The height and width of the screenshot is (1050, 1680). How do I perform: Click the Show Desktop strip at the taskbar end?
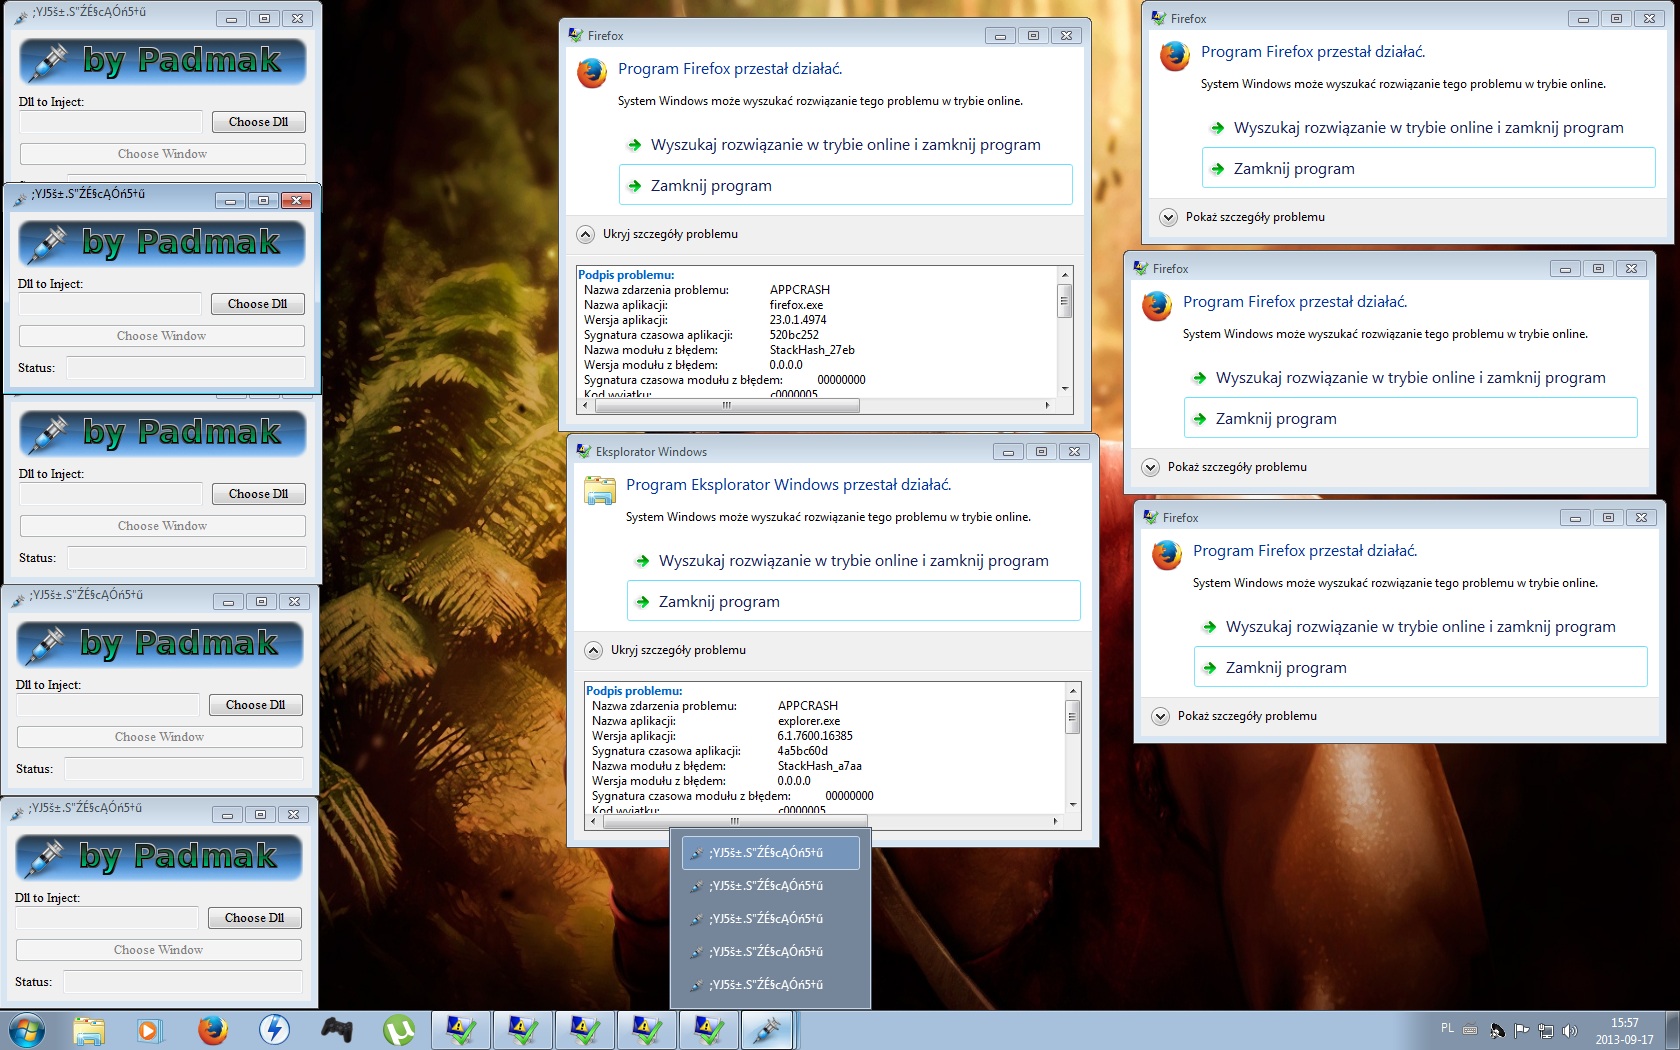1672,1030
